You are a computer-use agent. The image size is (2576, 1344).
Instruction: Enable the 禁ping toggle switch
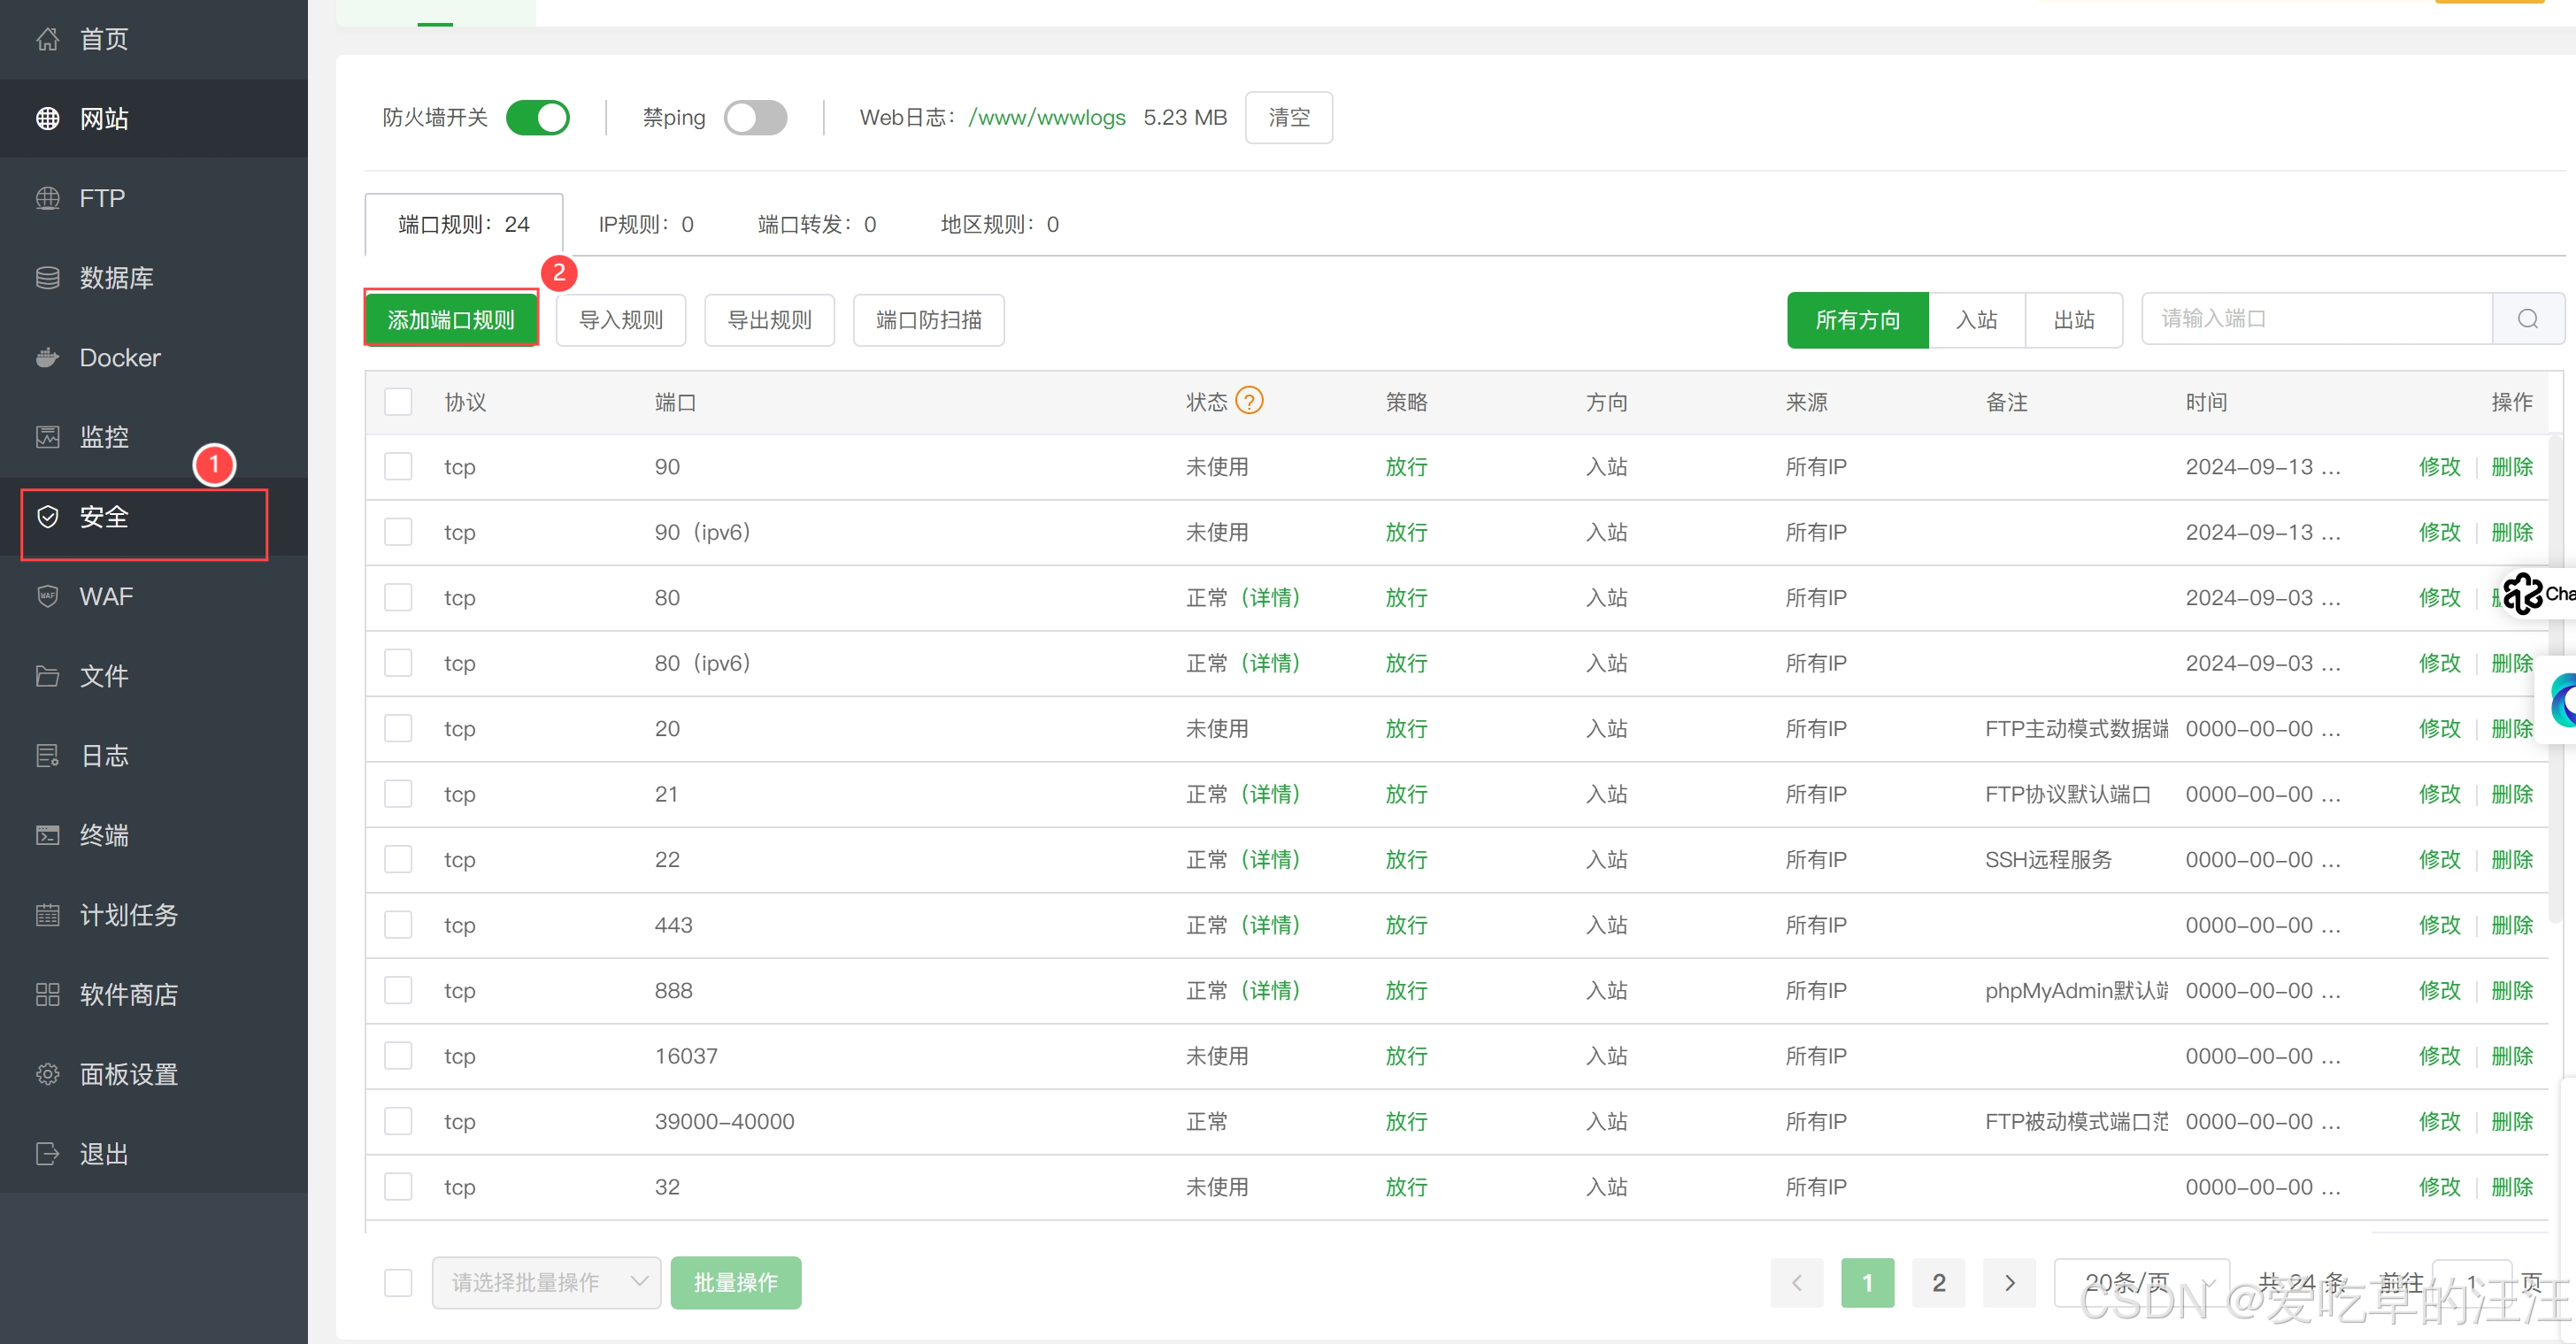(x=755, y=118)
